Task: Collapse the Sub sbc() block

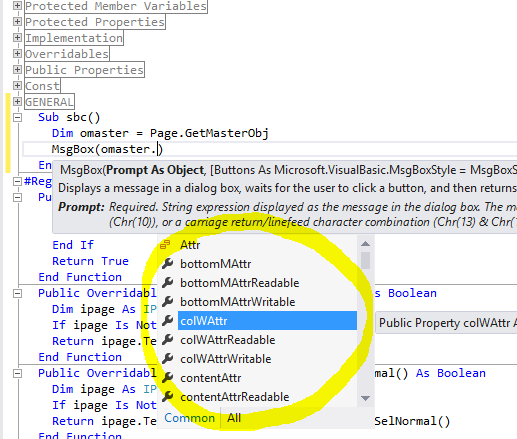Action: [x=17, y=117]
